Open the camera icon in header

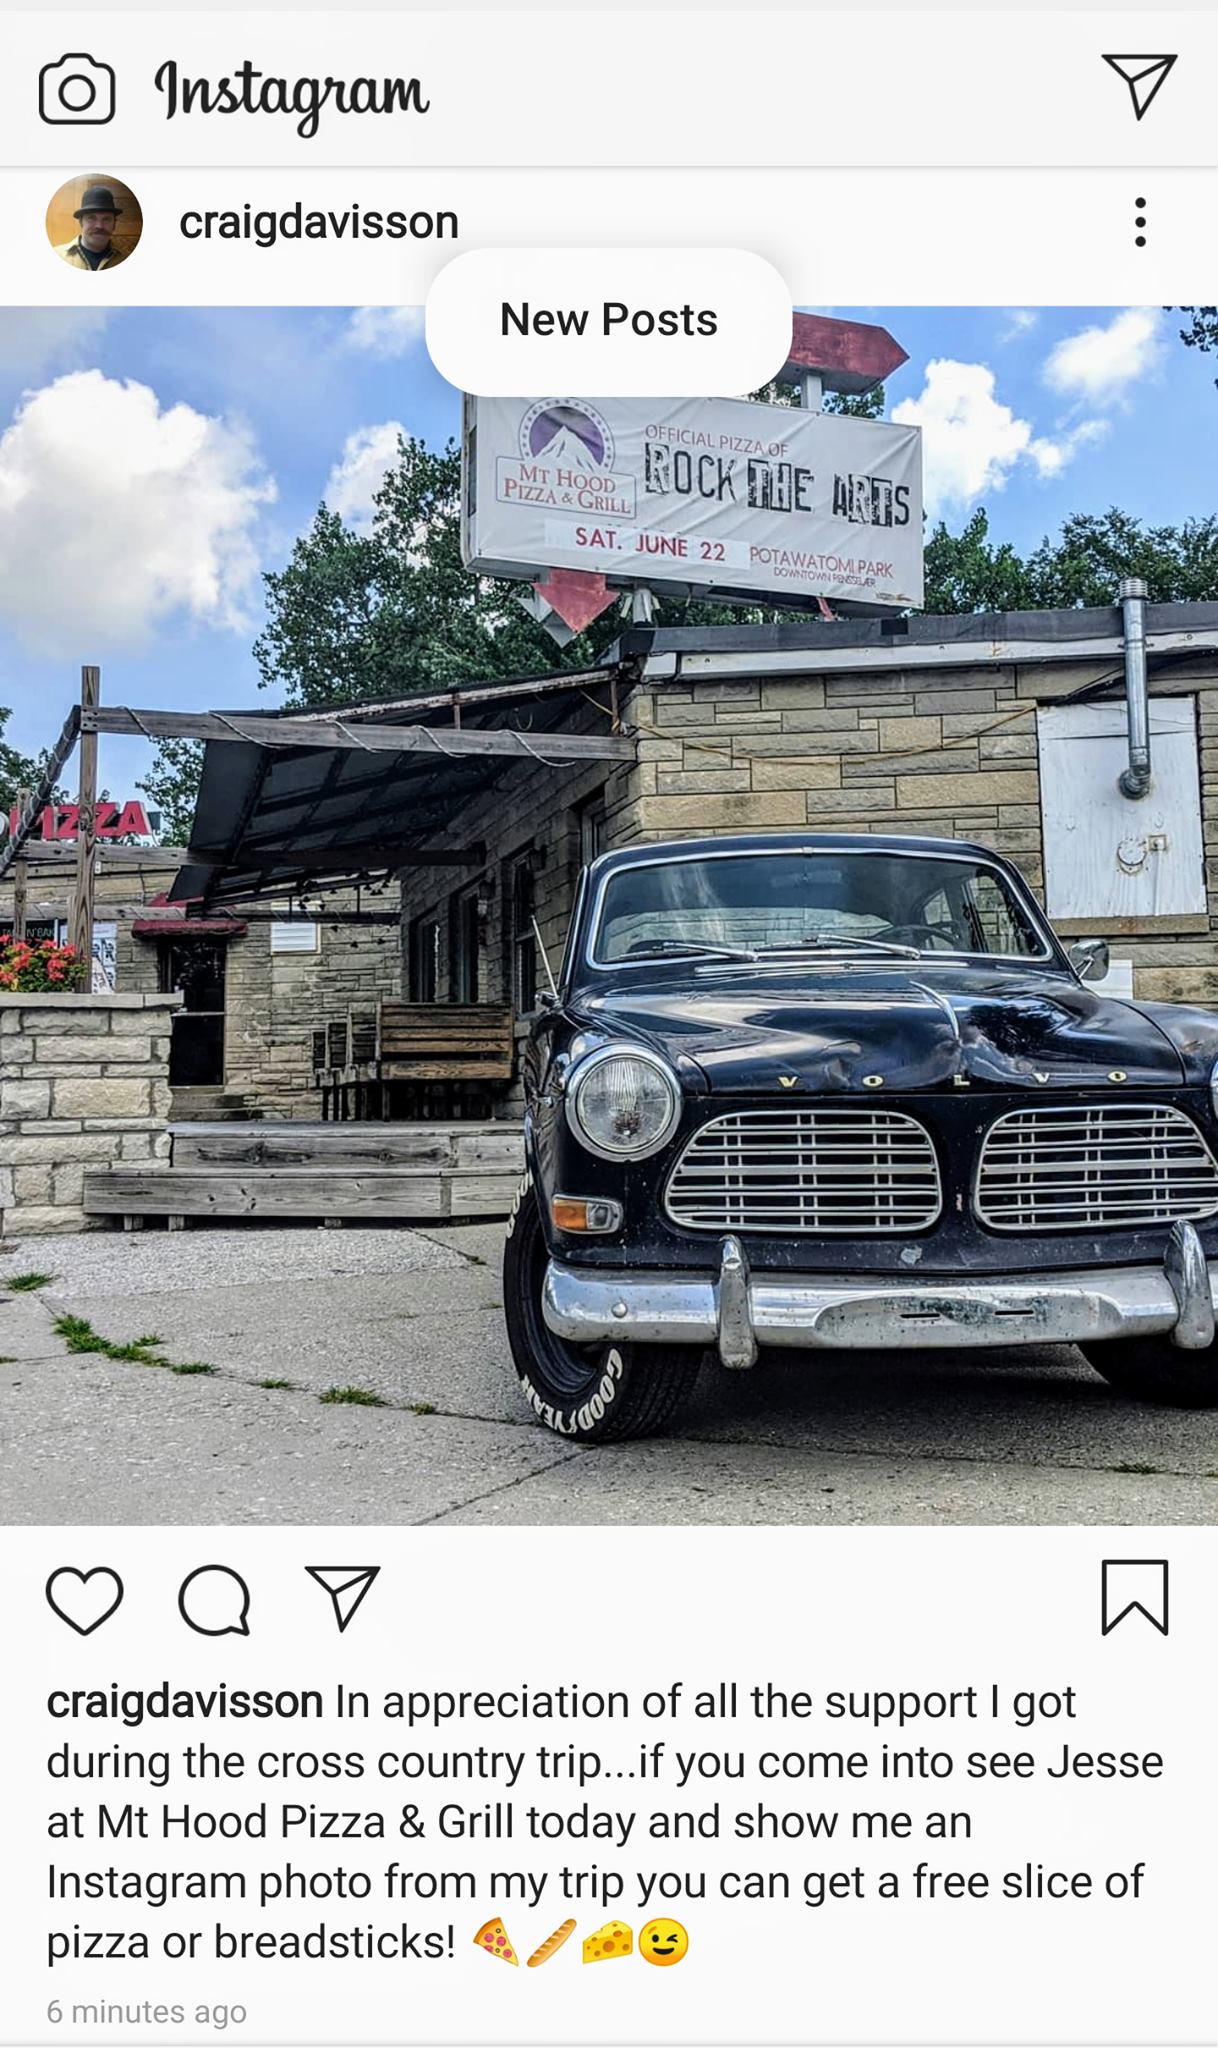click(x=77, y=90)
